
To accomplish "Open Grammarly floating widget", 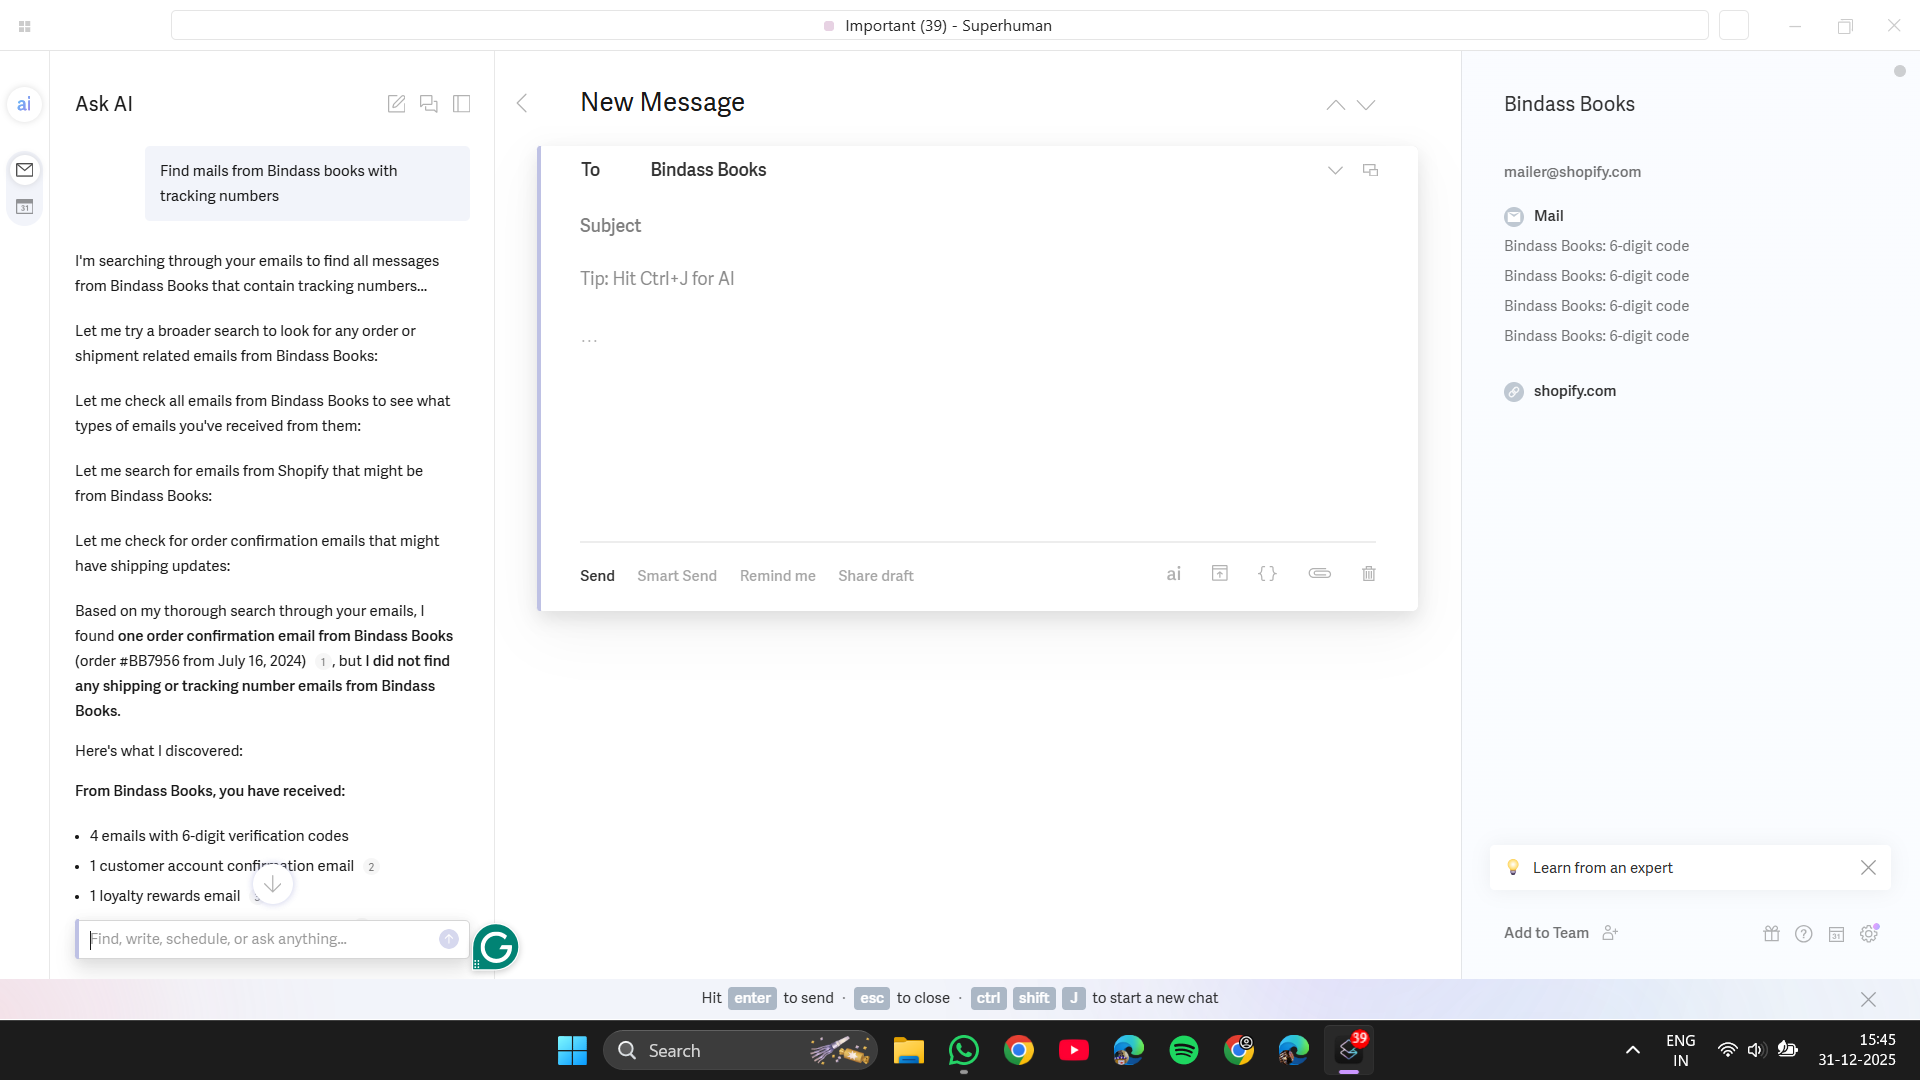I will (496, 946).
